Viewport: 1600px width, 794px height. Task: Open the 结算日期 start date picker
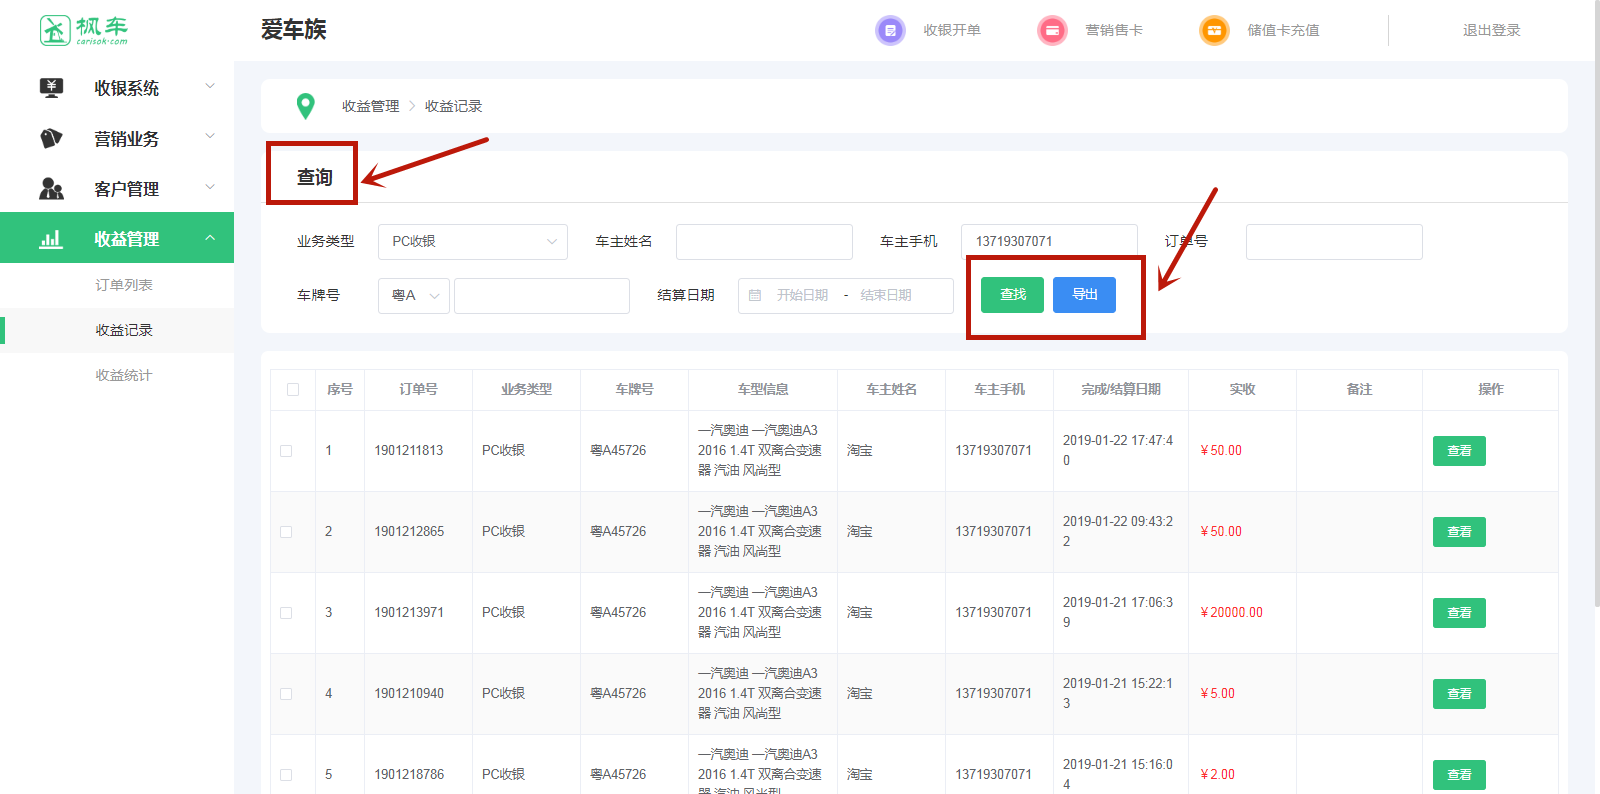pos(802,296)
